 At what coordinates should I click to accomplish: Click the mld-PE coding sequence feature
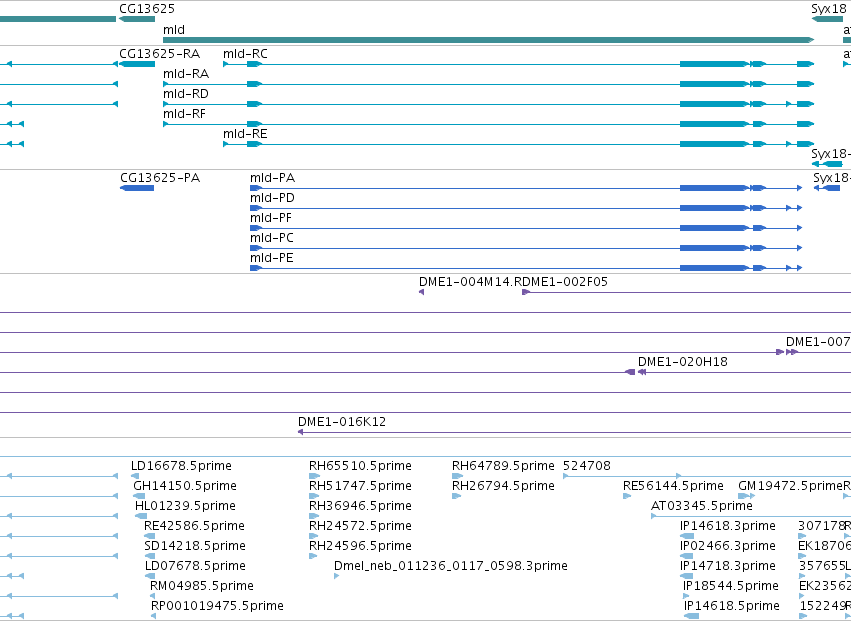(x=526, y=268)
